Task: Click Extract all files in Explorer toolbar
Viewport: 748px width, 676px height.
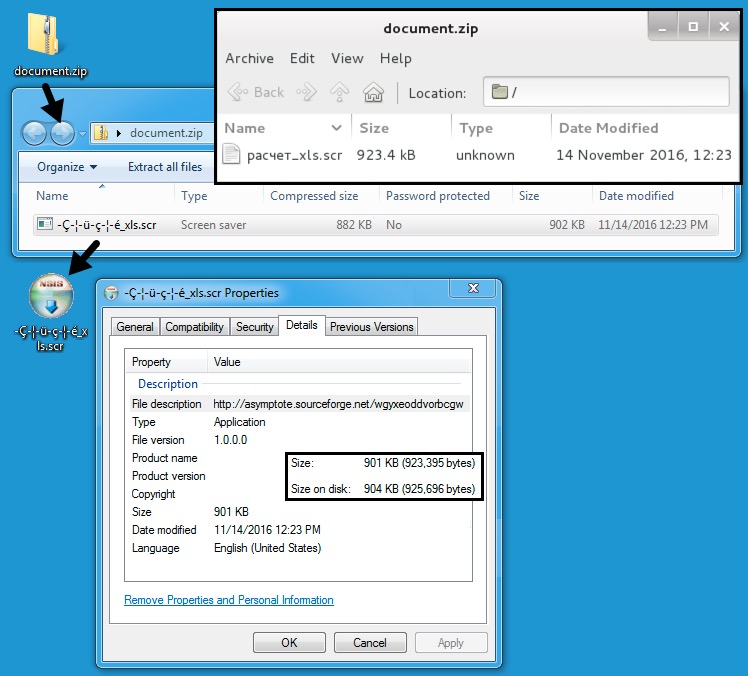Action: pyautogui.click(x=165, y=167)
